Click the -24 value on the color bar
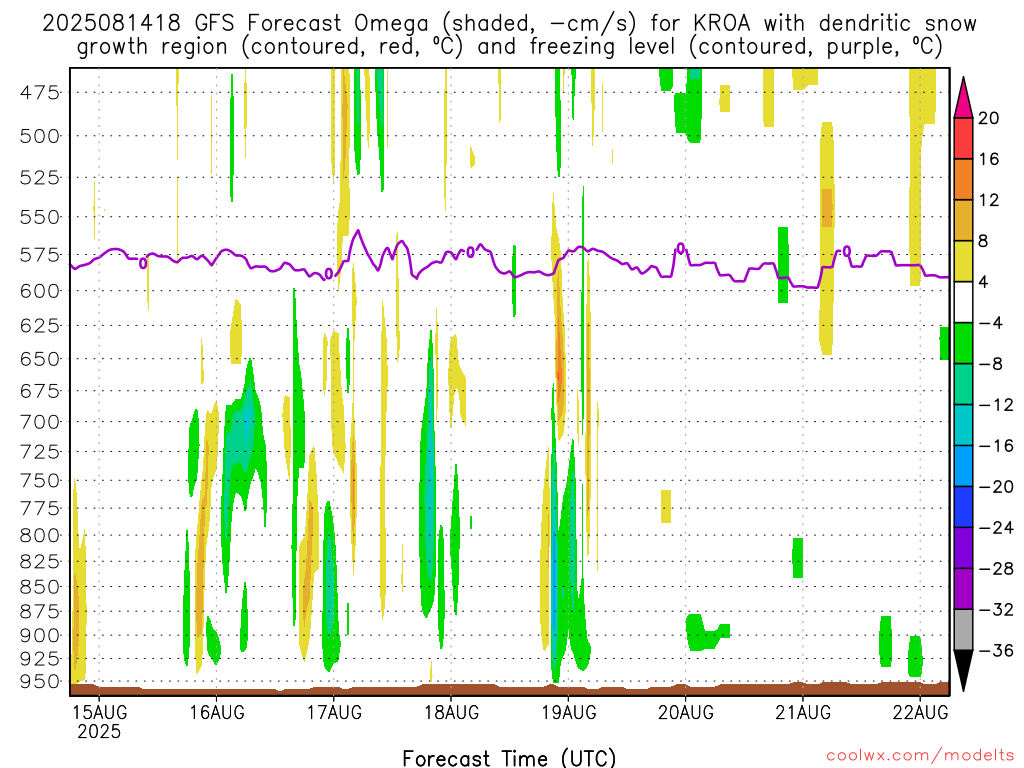 click(996, 528)
